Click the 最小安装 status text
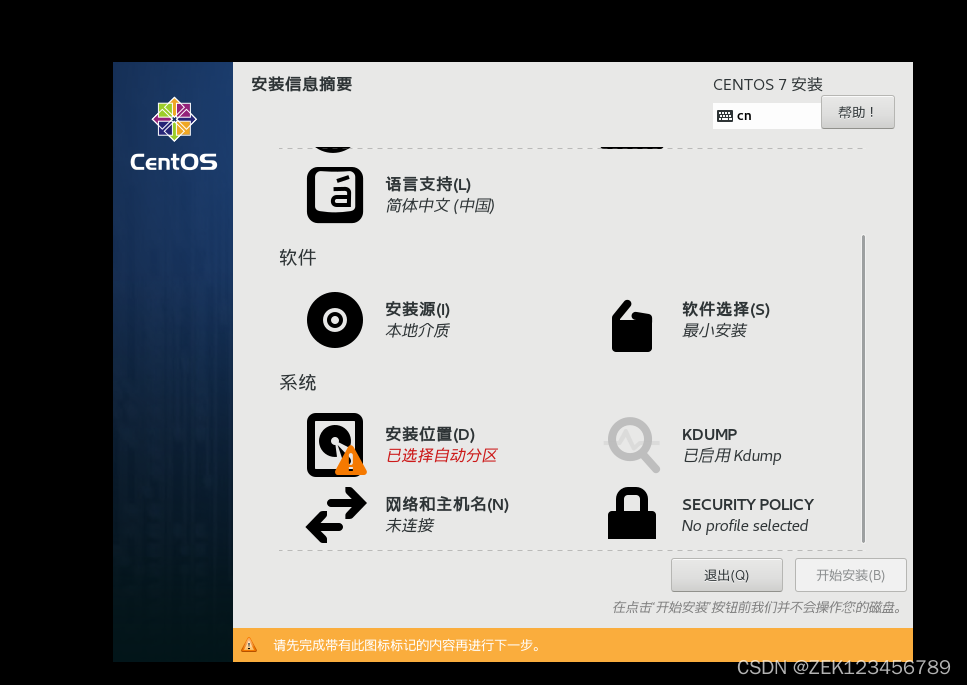 [714, 330]
